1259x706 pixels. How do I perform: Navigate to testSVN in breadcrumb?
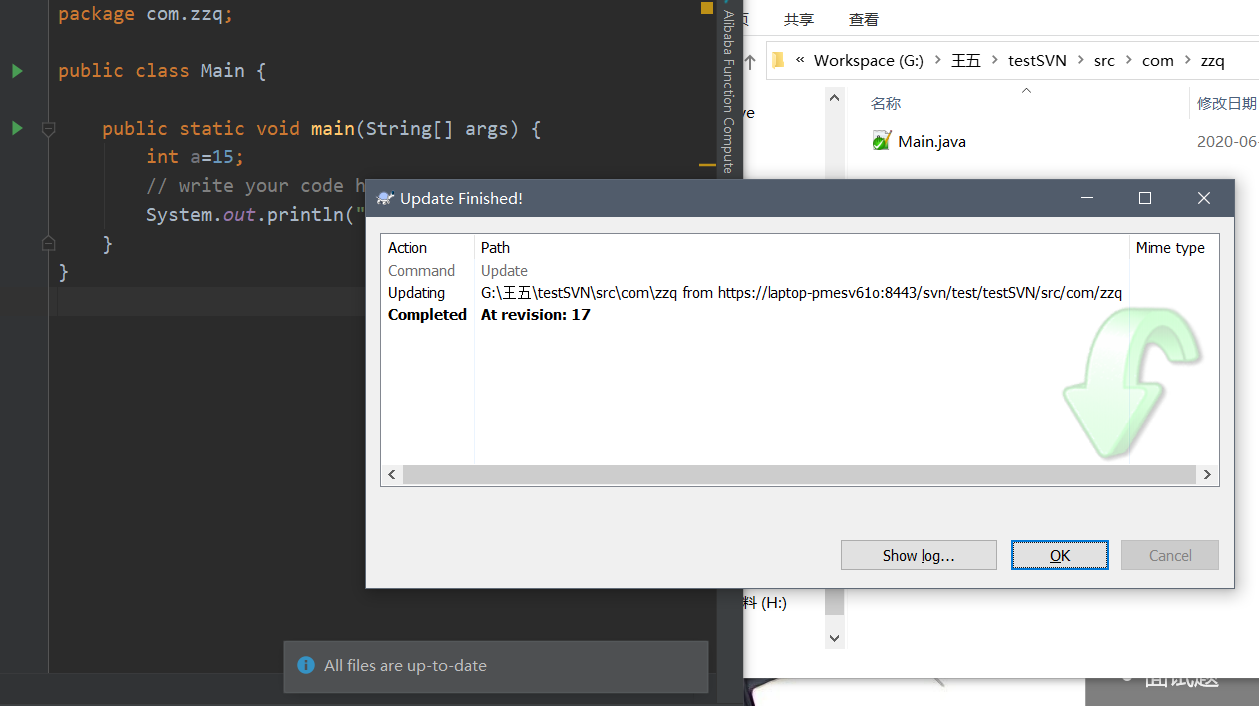[1037, 60]
